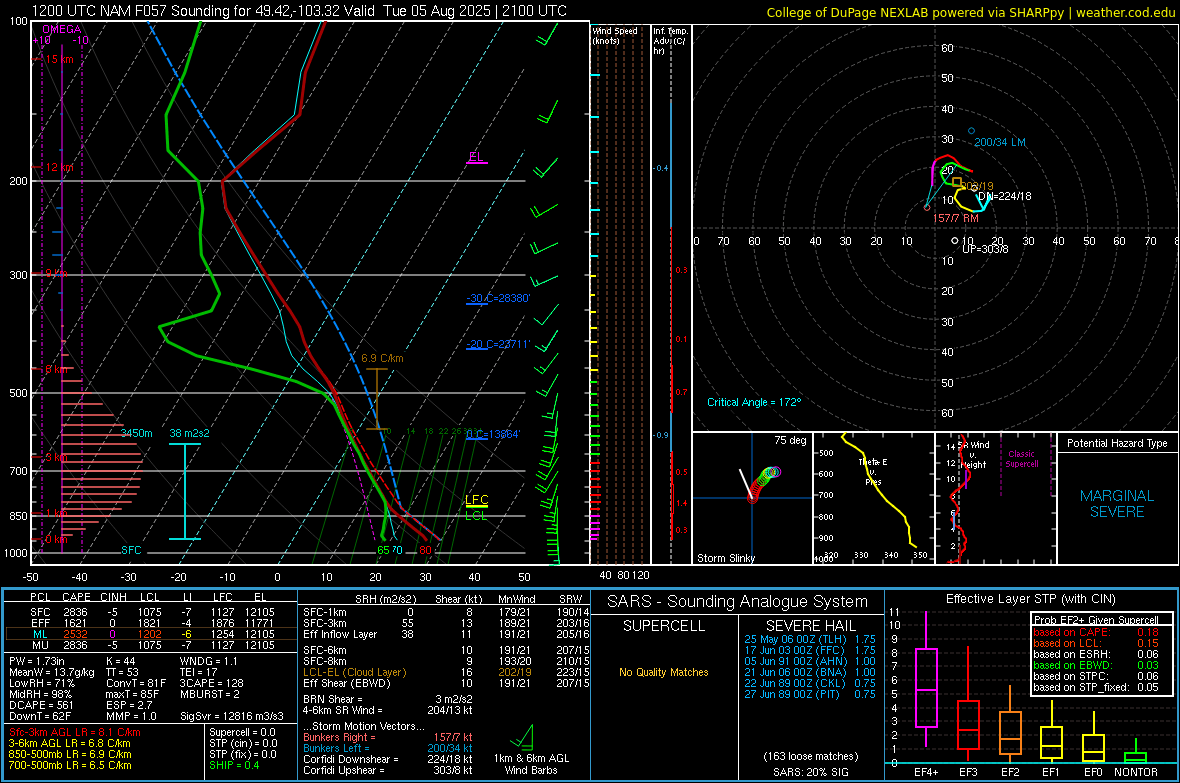
Task: Click the College of DuPage NEXLAB credit text
Action: coord(970,12)
